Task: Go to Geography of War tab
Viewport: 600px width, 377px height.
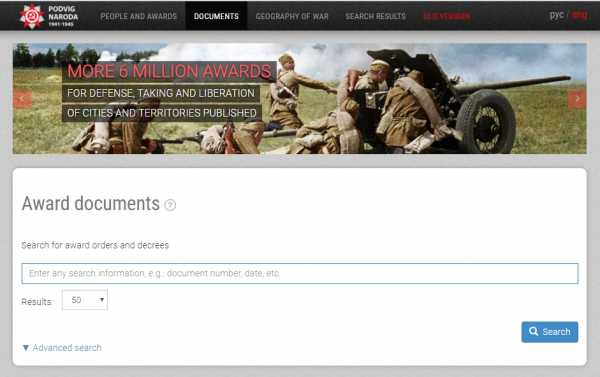Action: pos(292,16)
